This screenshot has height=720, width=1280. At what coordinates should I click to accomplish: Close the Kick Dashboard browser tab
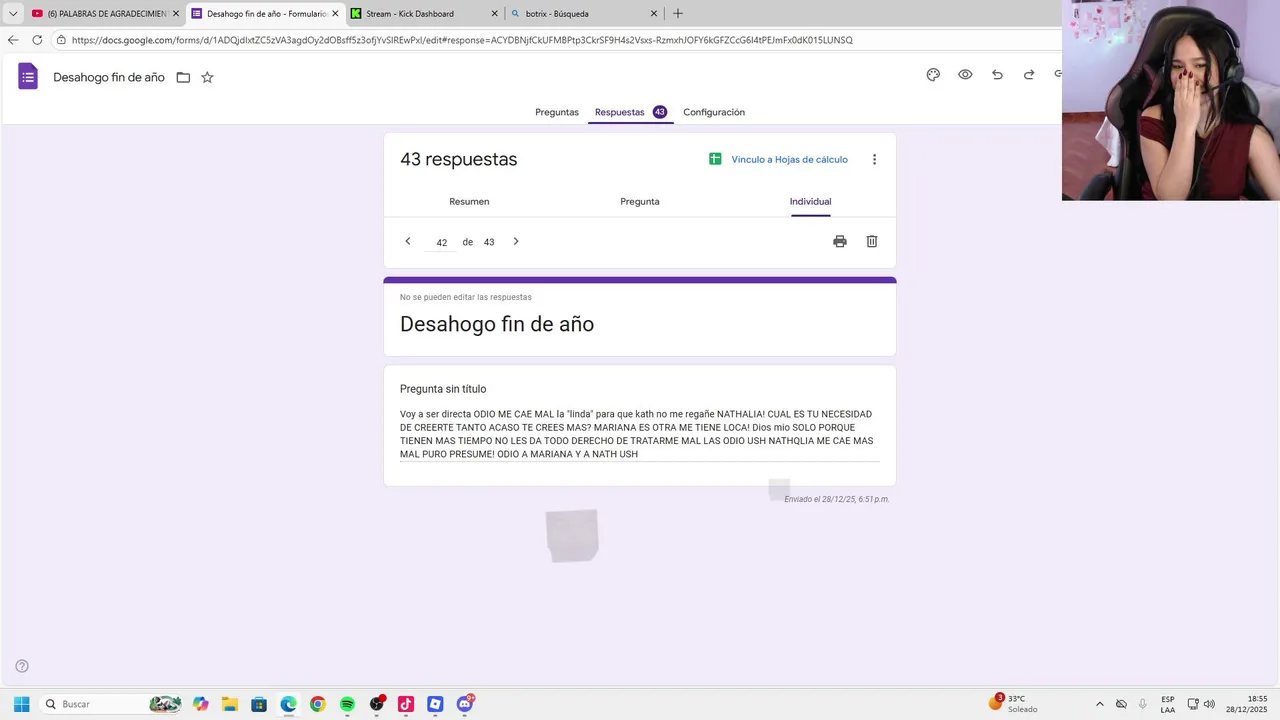click(x=494, y=14)
